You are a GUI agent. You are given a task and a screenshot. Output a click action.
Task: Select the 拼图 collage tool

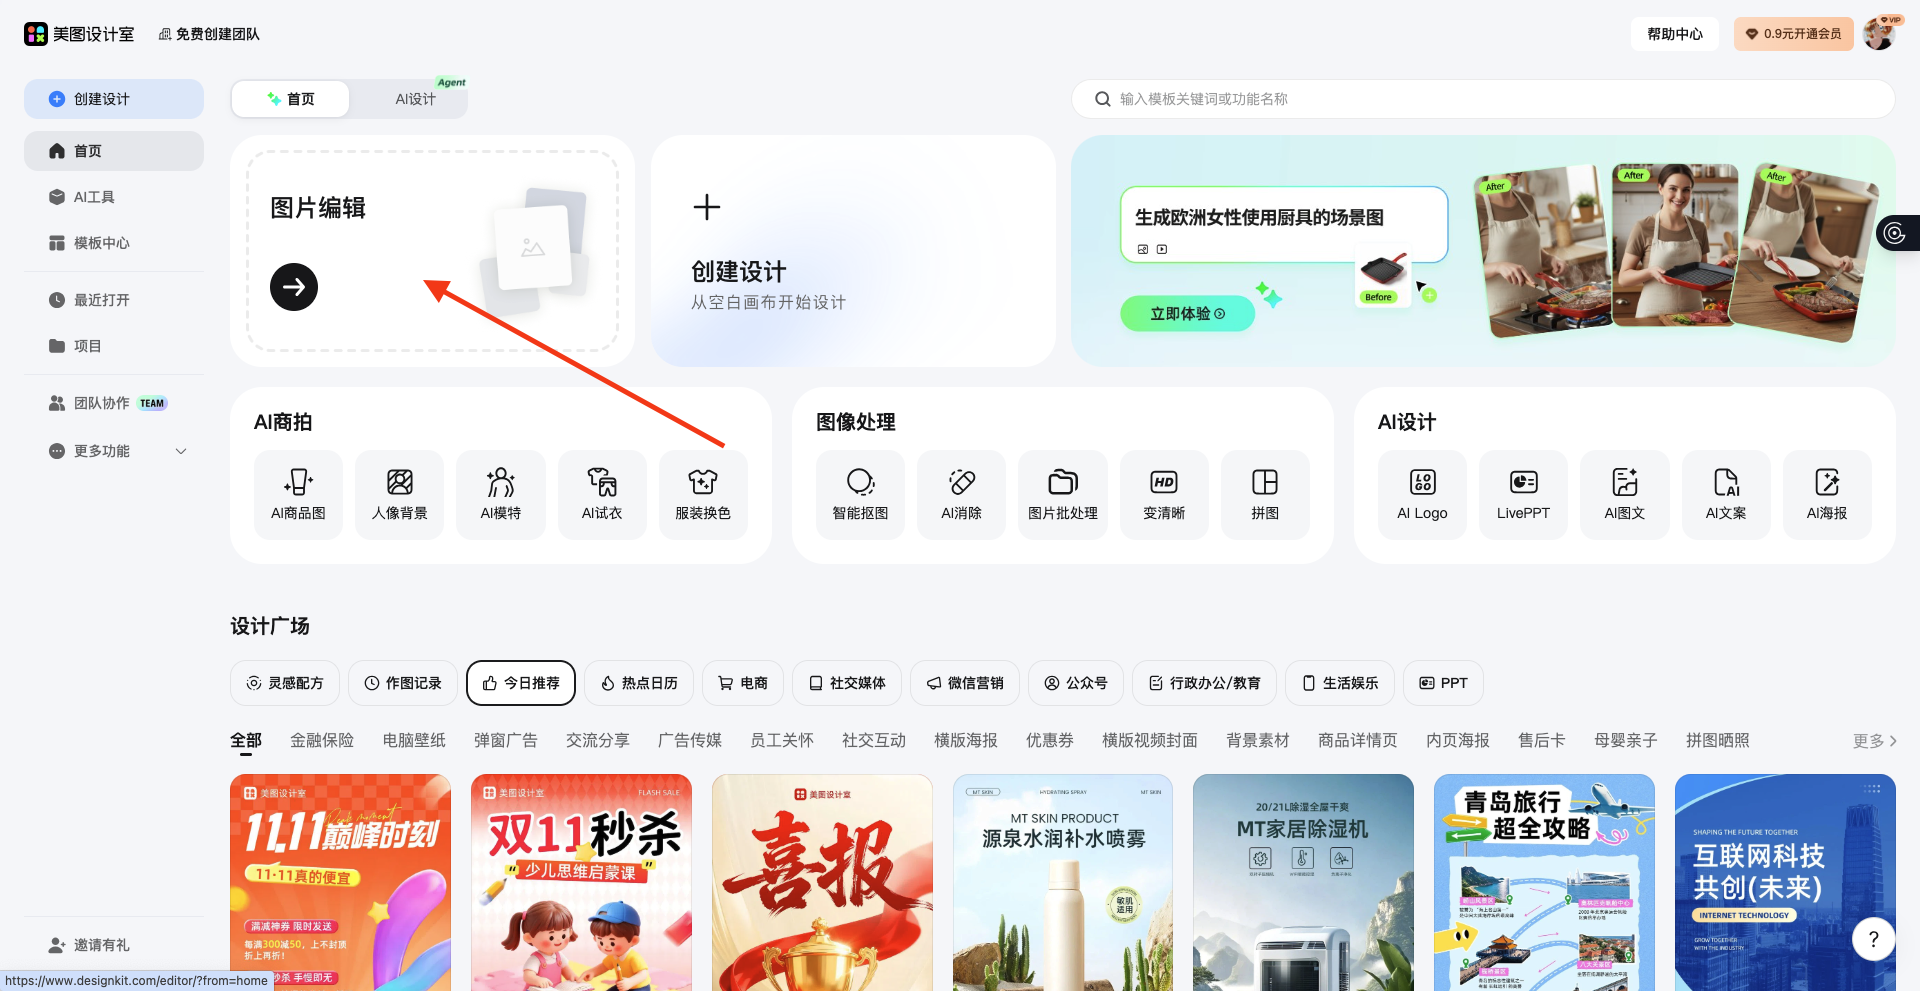coord(1265,495)
